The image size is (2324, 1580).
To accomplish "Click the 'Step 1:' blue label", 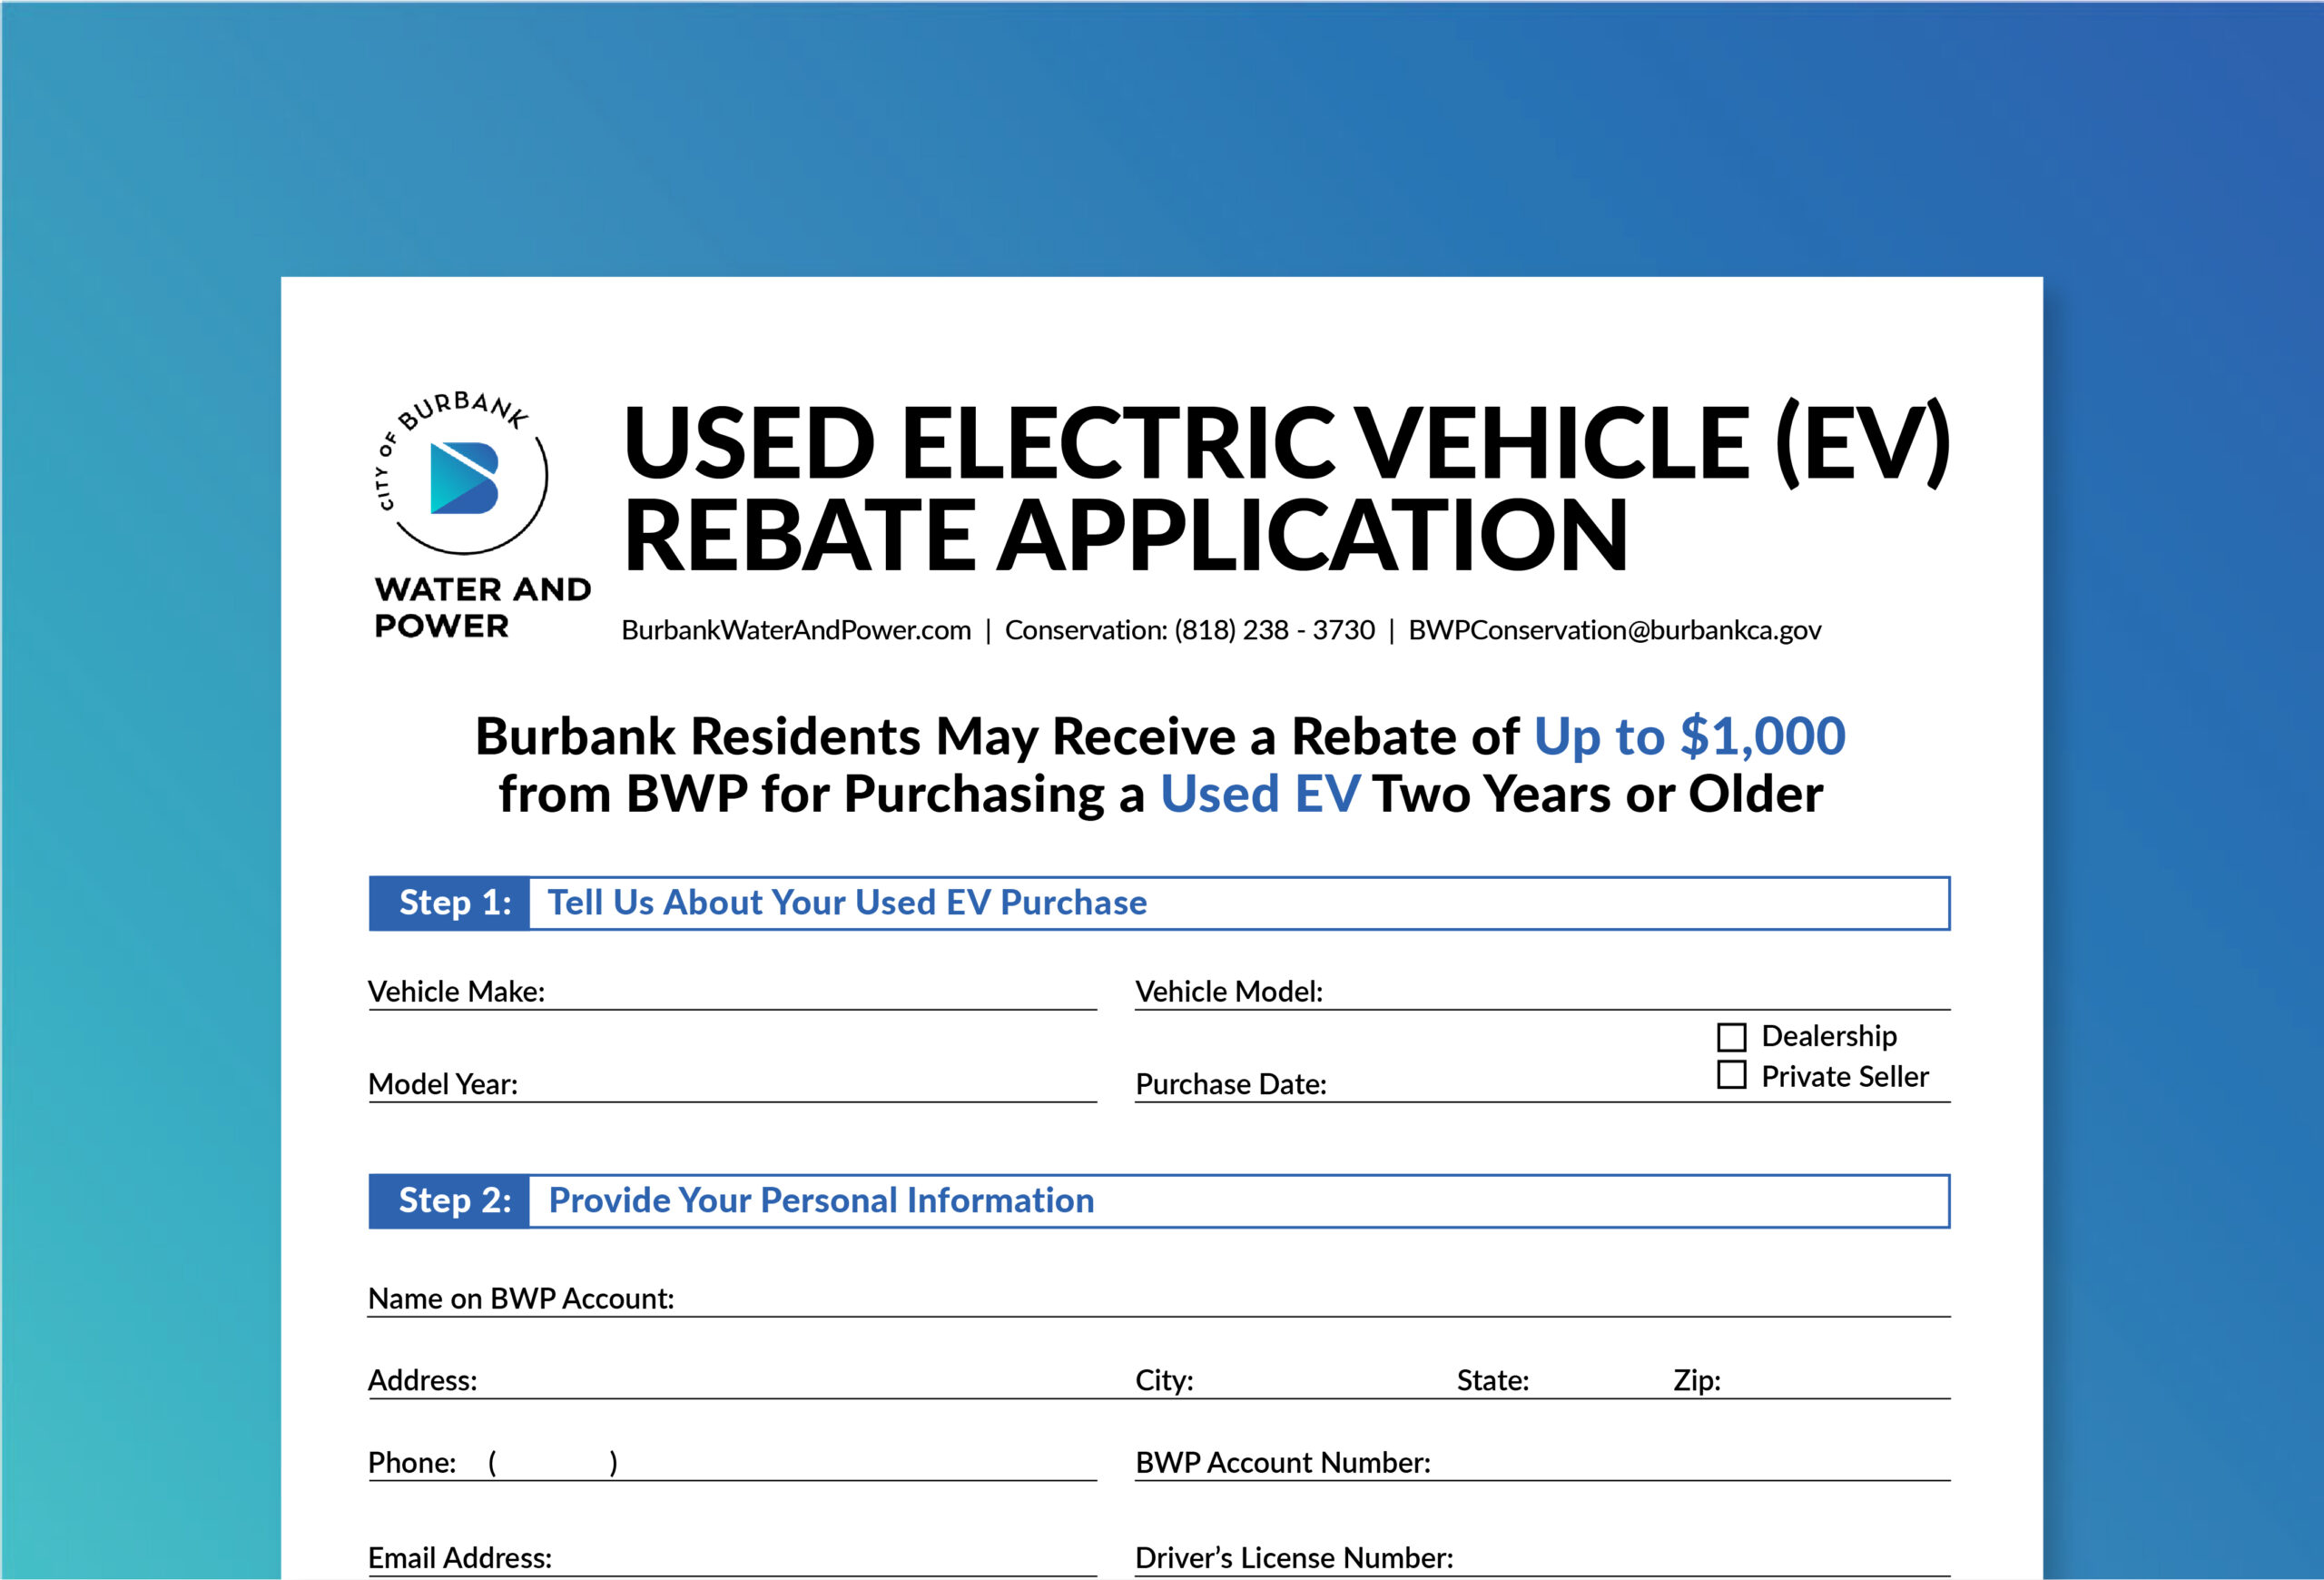I will pyautogui.click(x=450, y=903).
